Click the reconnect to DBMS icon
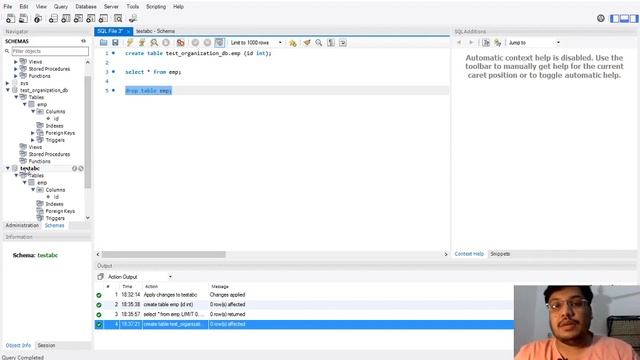 pyautogui.click(x=133, y=18)
